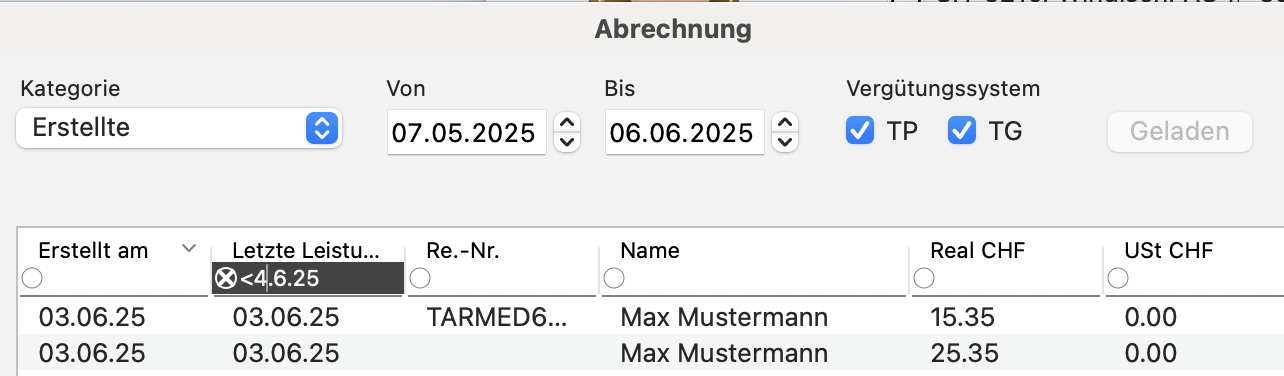Sort by the Name column header
This screenshot has width=1284, height=376.
(x=650, y=251)
